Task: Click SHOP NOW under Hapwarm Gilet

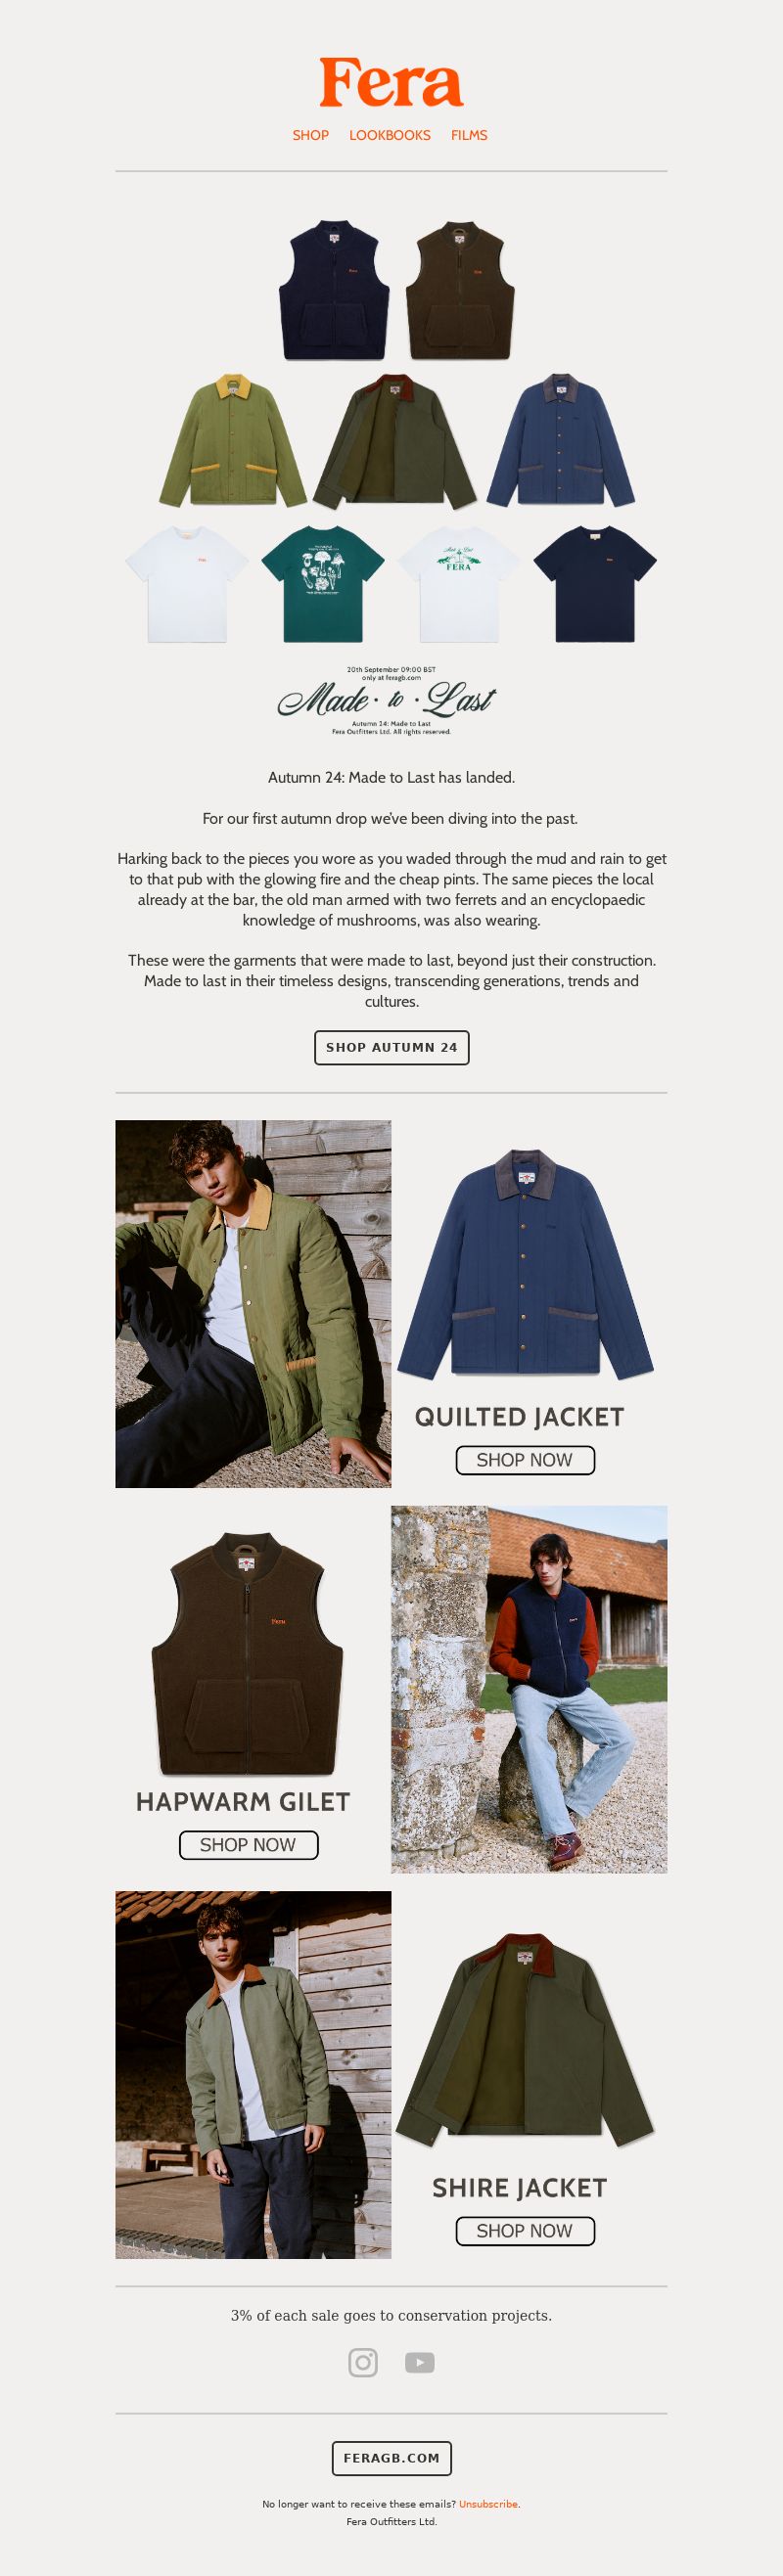Action: point(248,1845)
